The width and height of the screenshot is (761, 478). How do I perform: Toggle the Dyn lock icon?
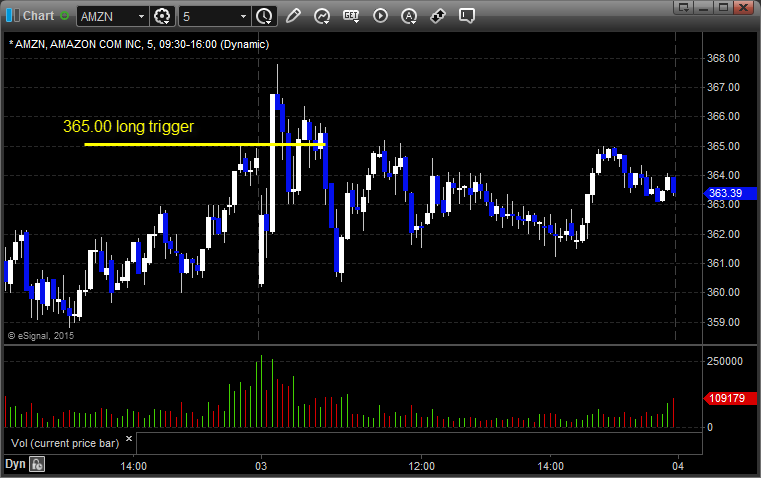click(x=37, y=464)
